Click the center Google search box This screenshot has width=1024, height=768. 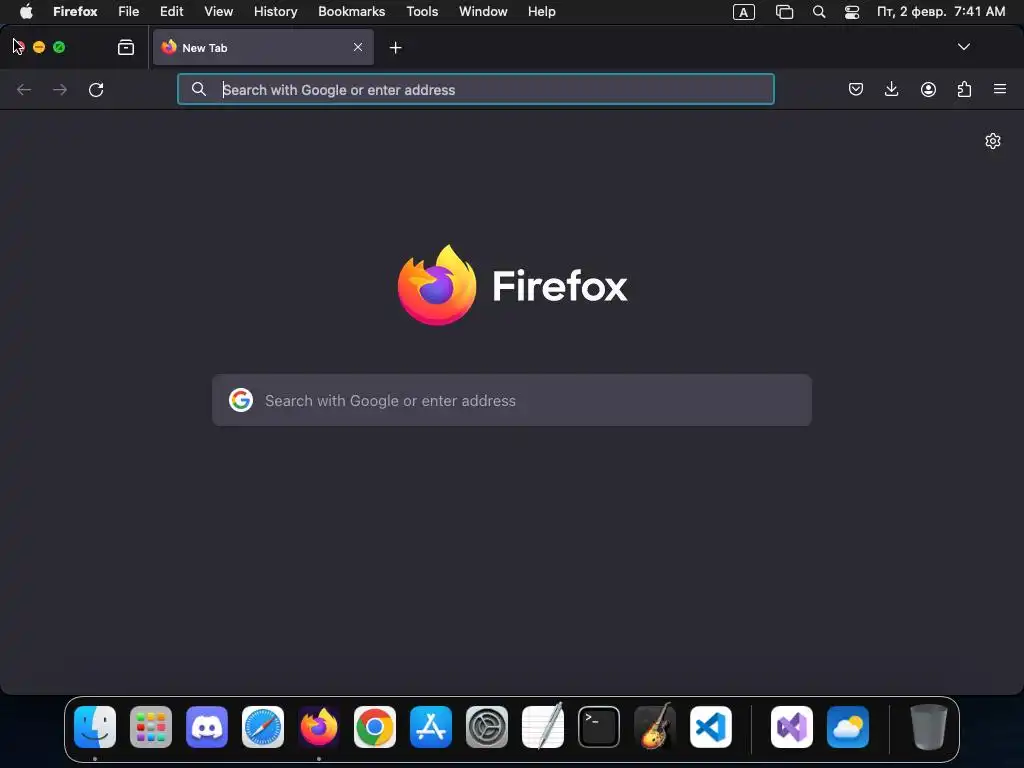[512, 400]
